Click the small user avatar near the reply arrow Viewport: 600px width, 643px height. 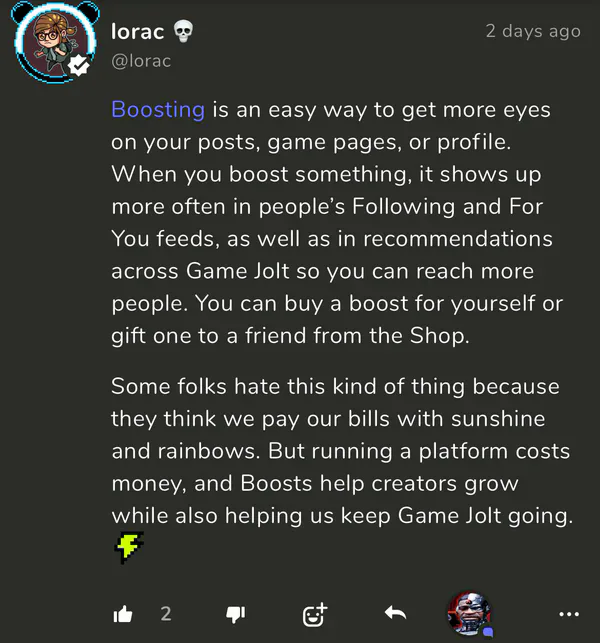[x=468, y=611]
